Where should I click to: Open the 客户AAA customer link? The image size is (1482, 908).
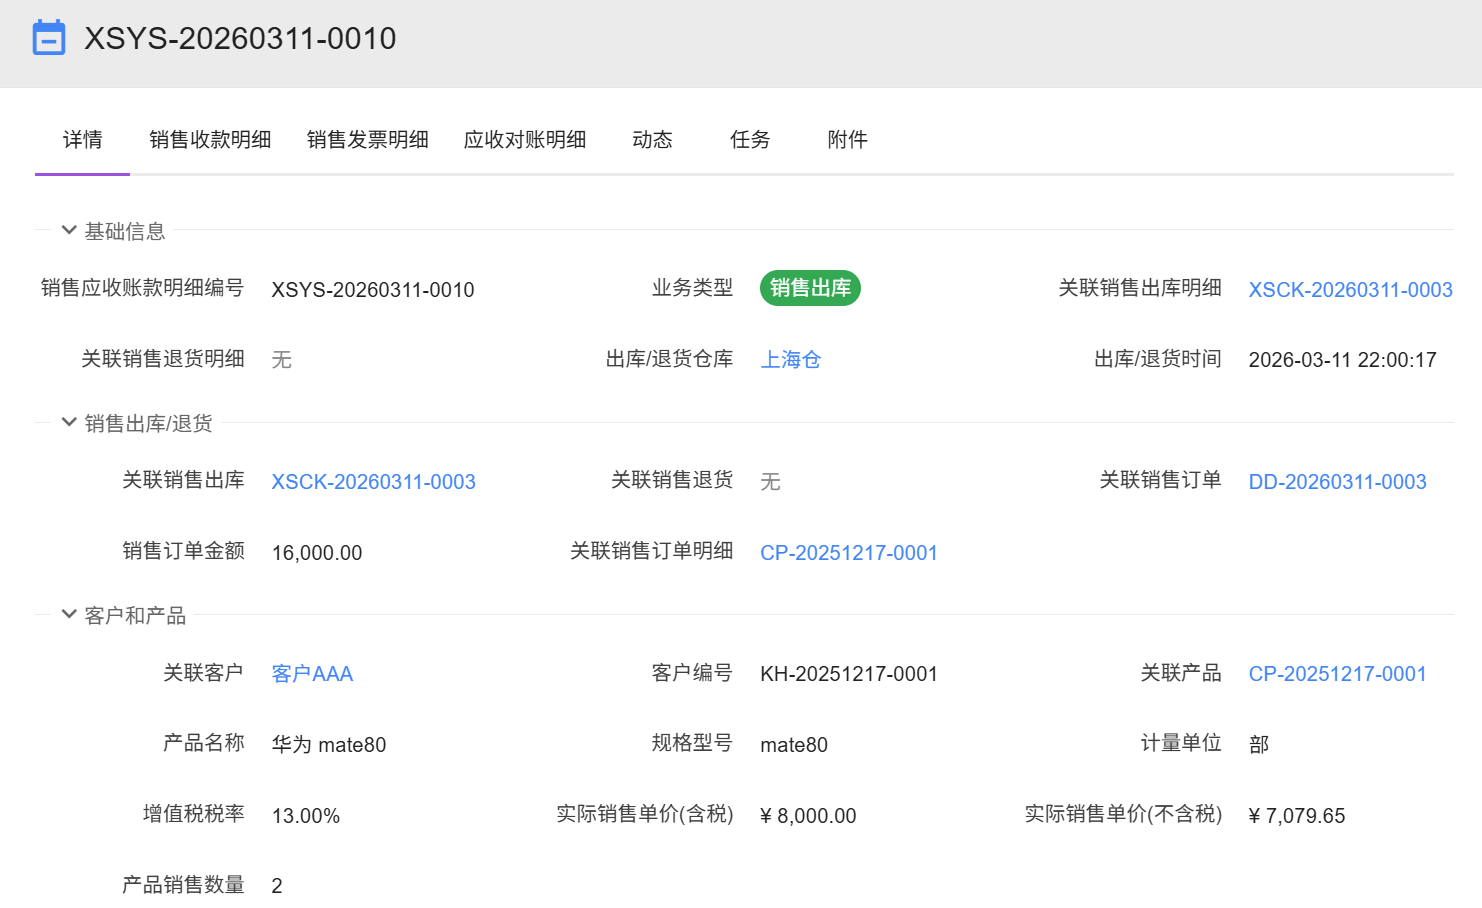pos(312,674)
